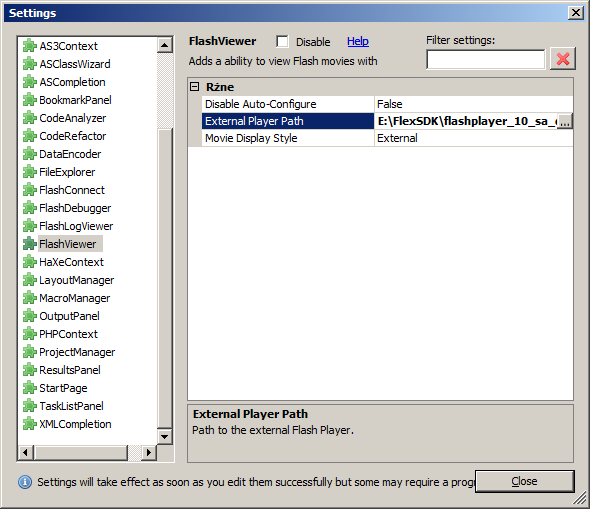Select FlashConnect label in the plugin list
This screenshot has height=509, width=590.
pos(72,190)
